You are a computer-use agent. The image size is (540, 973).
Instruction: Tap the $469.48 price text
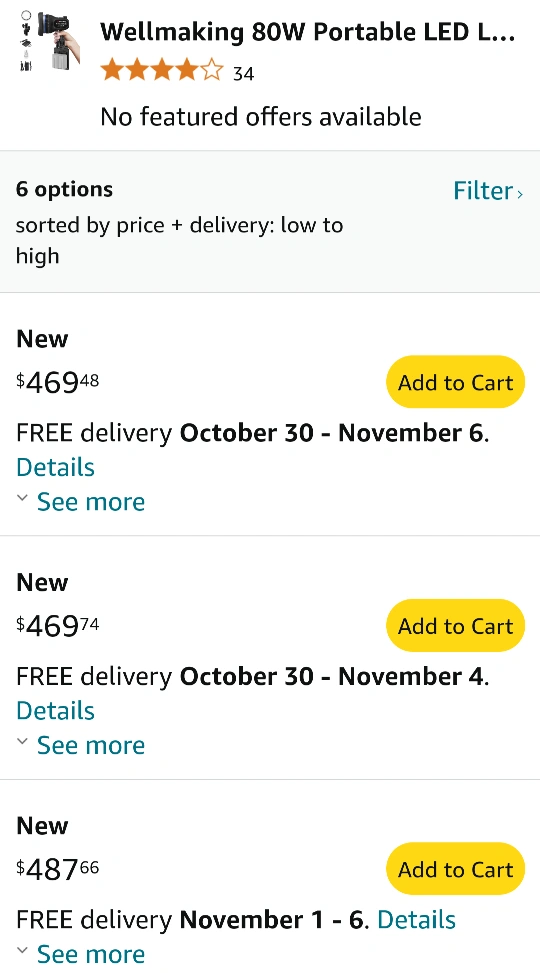[58, 382]
